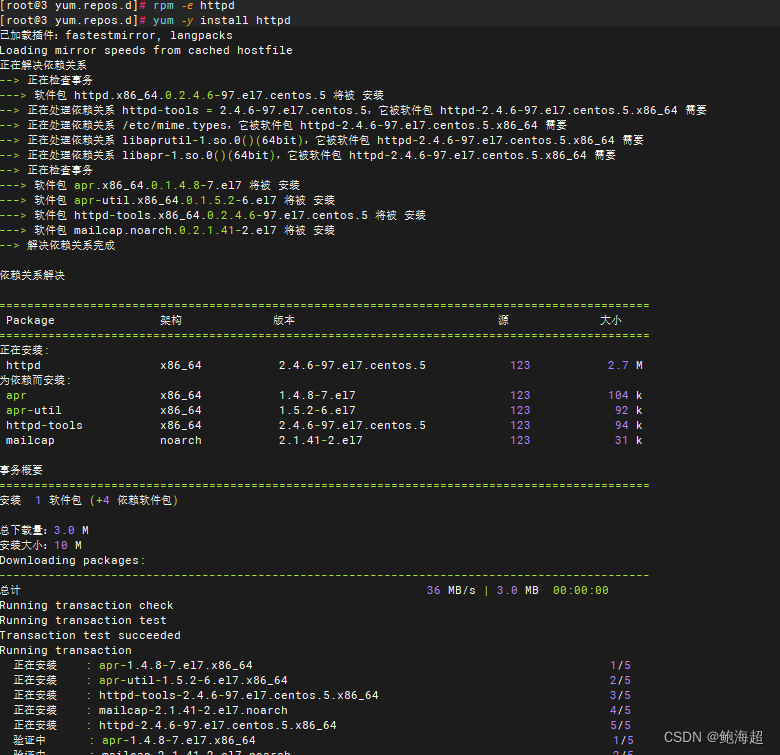780x755 pixels.
Task: Click the '3/5' install progress counter
Action: click(620, 695)
